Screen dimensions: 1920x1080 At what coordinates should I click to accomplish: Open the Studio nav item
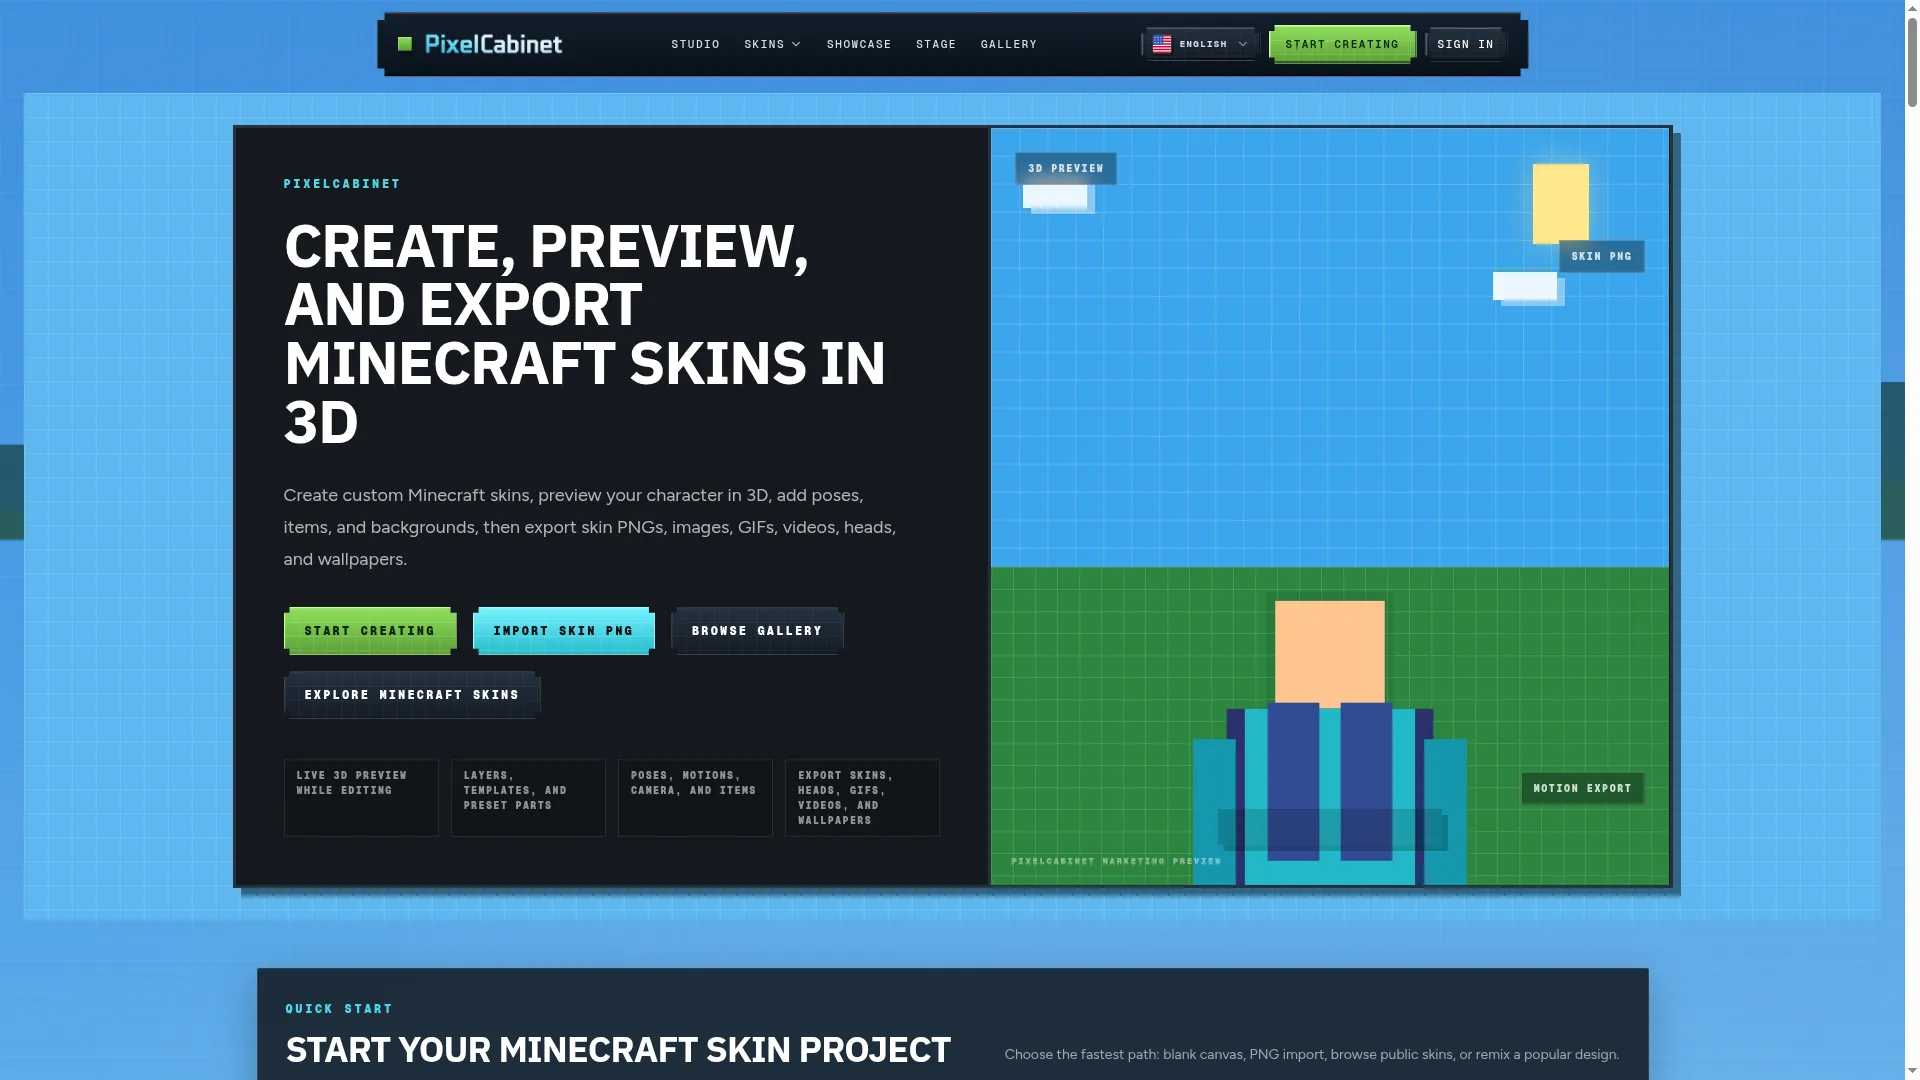(x=695, y=44)
